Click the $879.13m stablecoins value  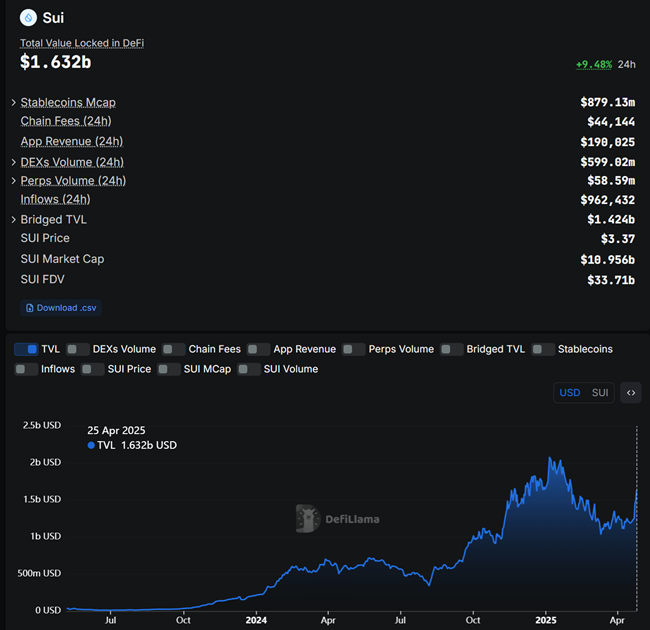point(607,102)
